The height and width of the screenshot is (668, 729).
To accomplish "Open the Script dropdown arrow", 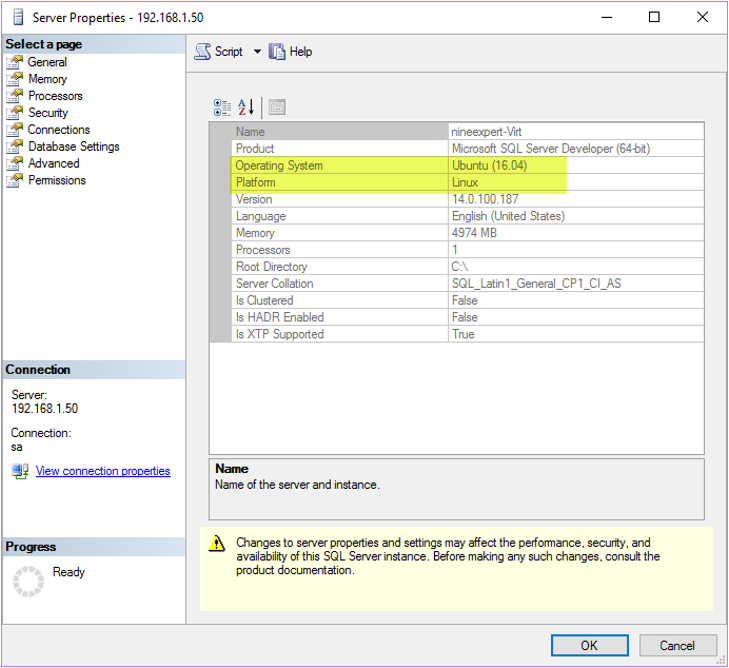I will 256,52.
